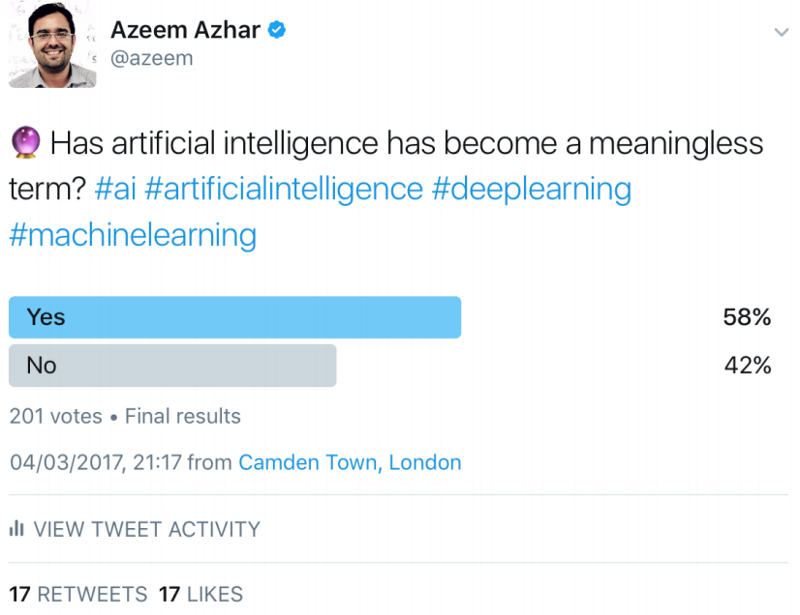This screenshot has height=615, width=800.
Task: Select the Yes poll result bar
Action: (235, 318)
